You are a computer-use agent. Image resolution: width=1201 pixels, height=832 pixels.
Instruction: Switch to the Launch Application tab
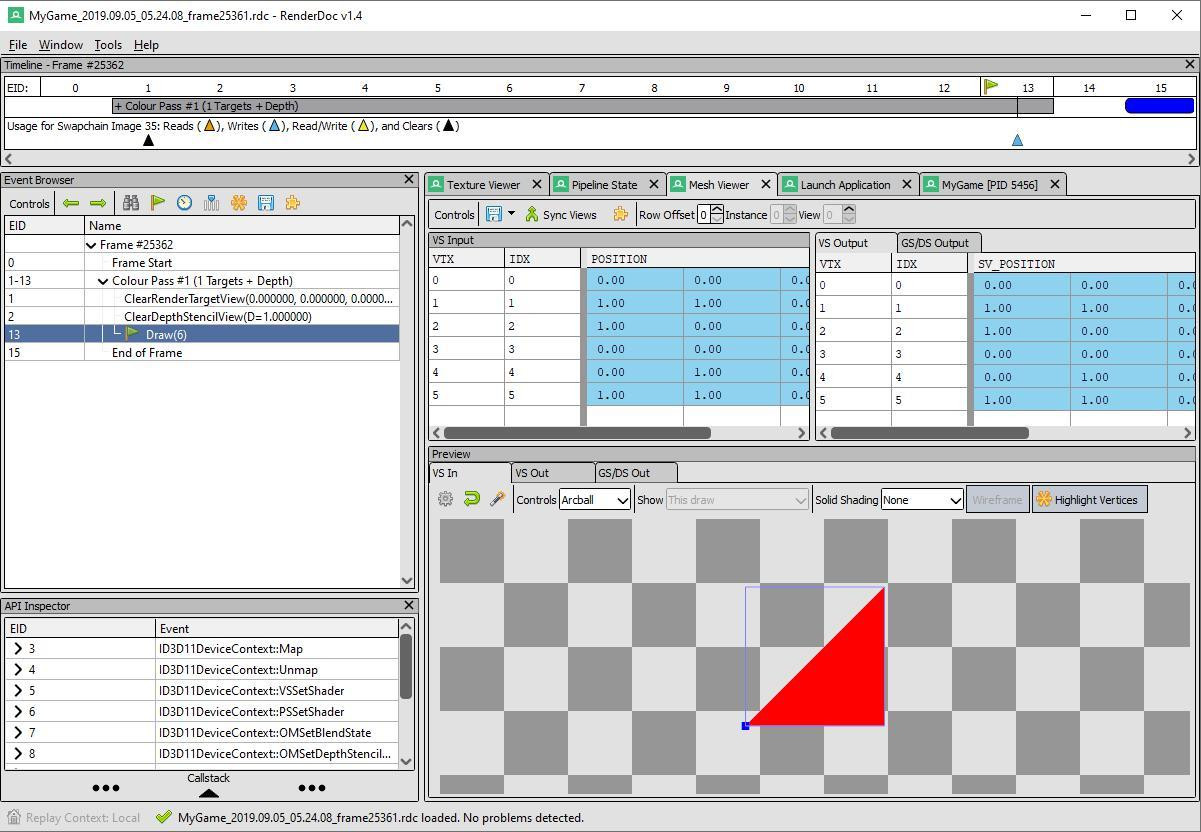(845, 184)
